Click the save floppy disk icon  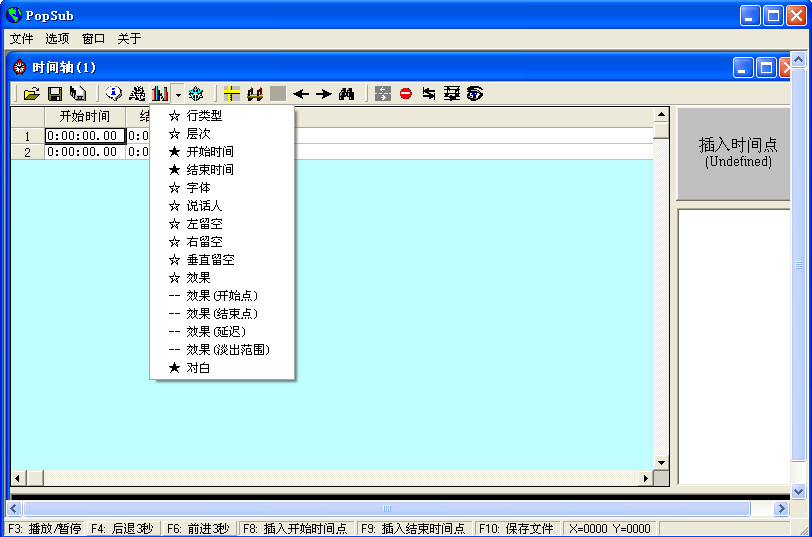(55, 93)
